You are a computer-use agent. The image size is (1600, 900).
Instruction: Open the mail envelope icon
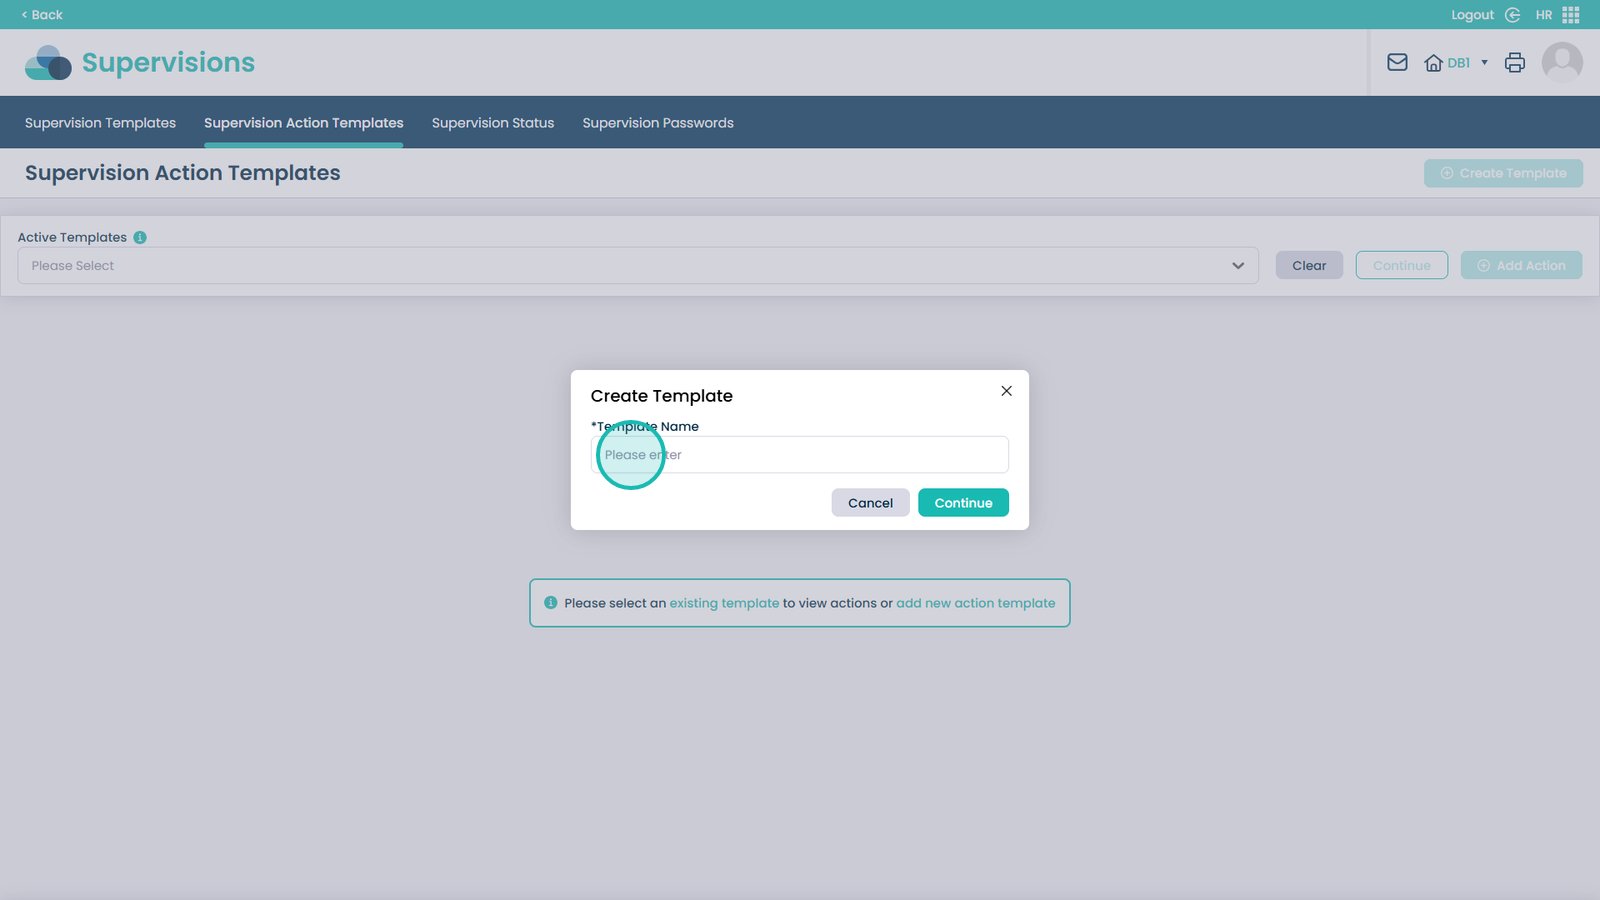1397,62
